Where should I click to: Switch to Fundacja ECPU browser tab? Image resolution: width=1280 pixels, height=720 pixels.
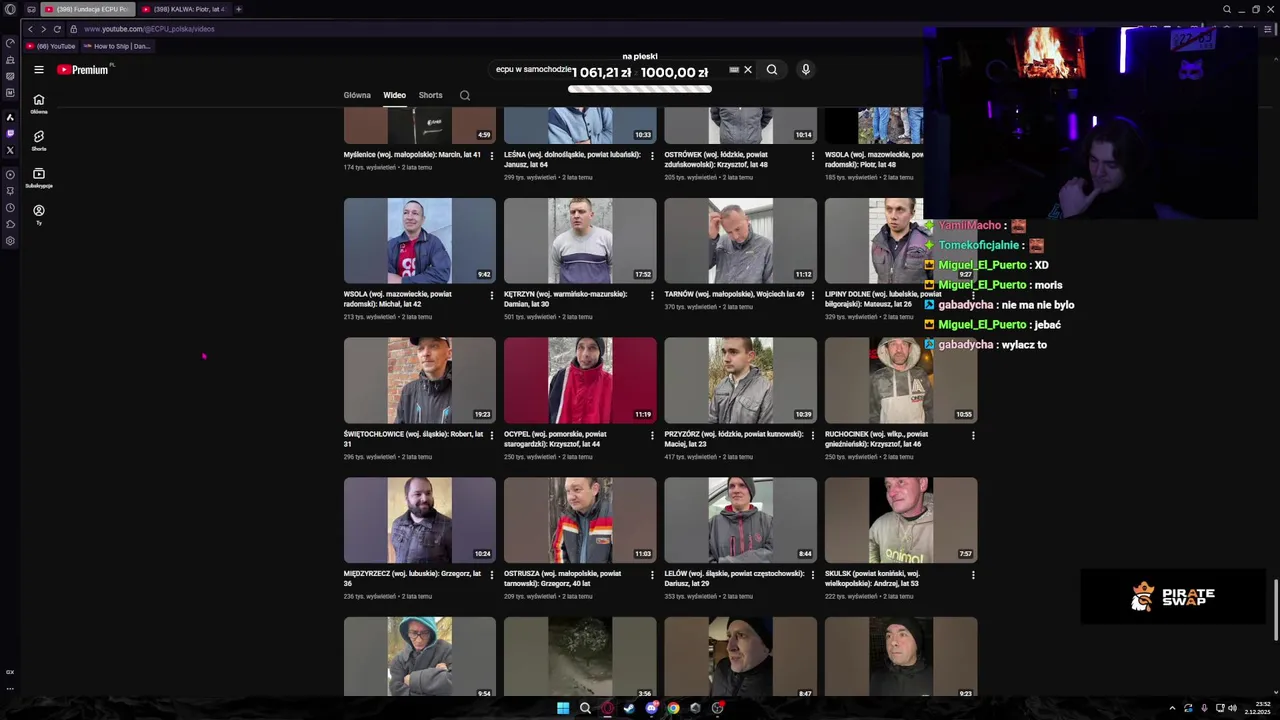87,9
